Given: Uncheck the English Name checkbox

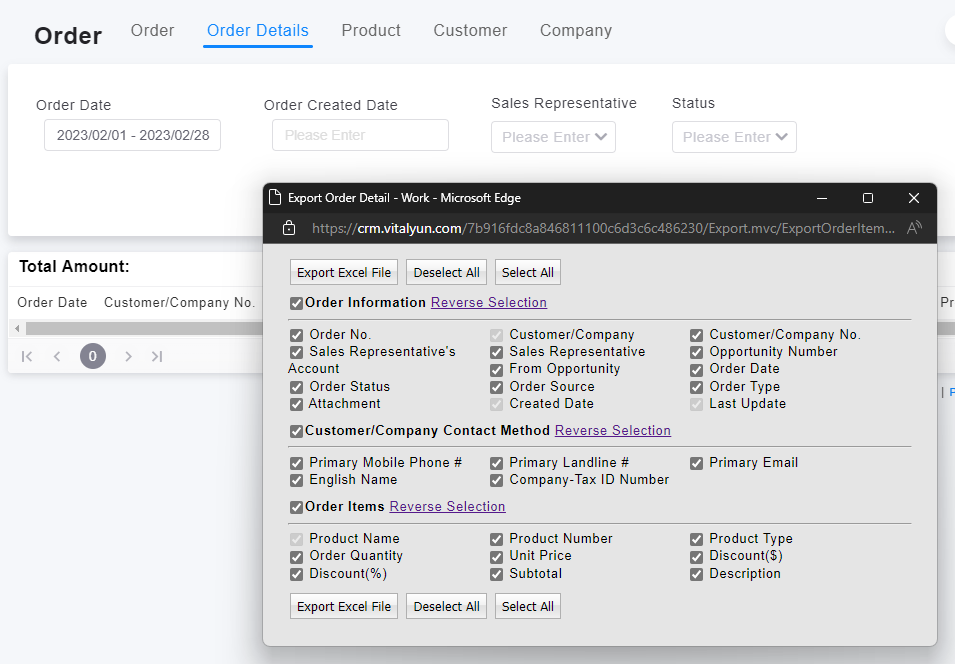Looking at the screenshot, I should (297, 481).
